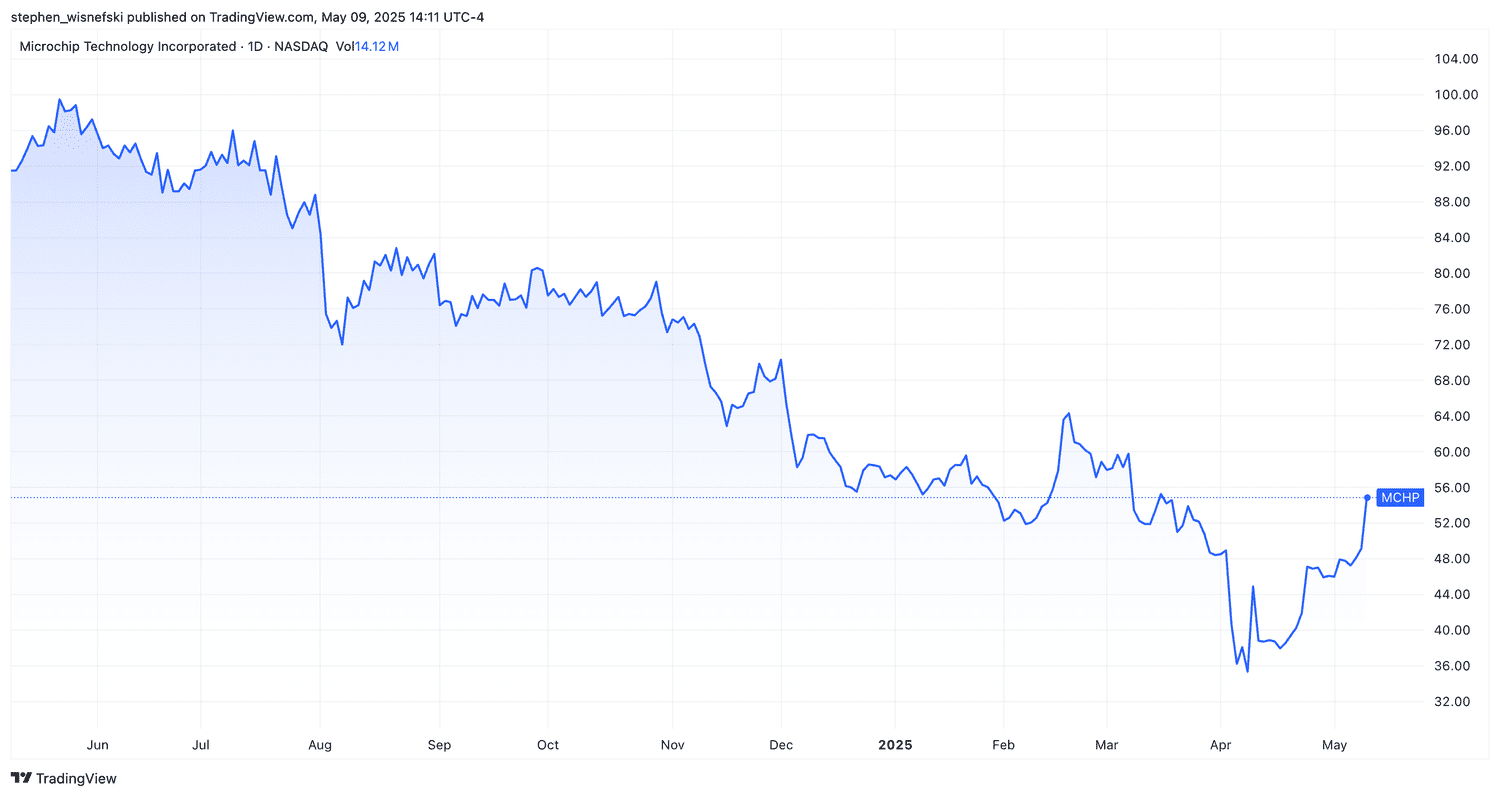Click the 80.00 price axis label
The width and height of the screenshot is (1500, 797).
(1454, 273)
